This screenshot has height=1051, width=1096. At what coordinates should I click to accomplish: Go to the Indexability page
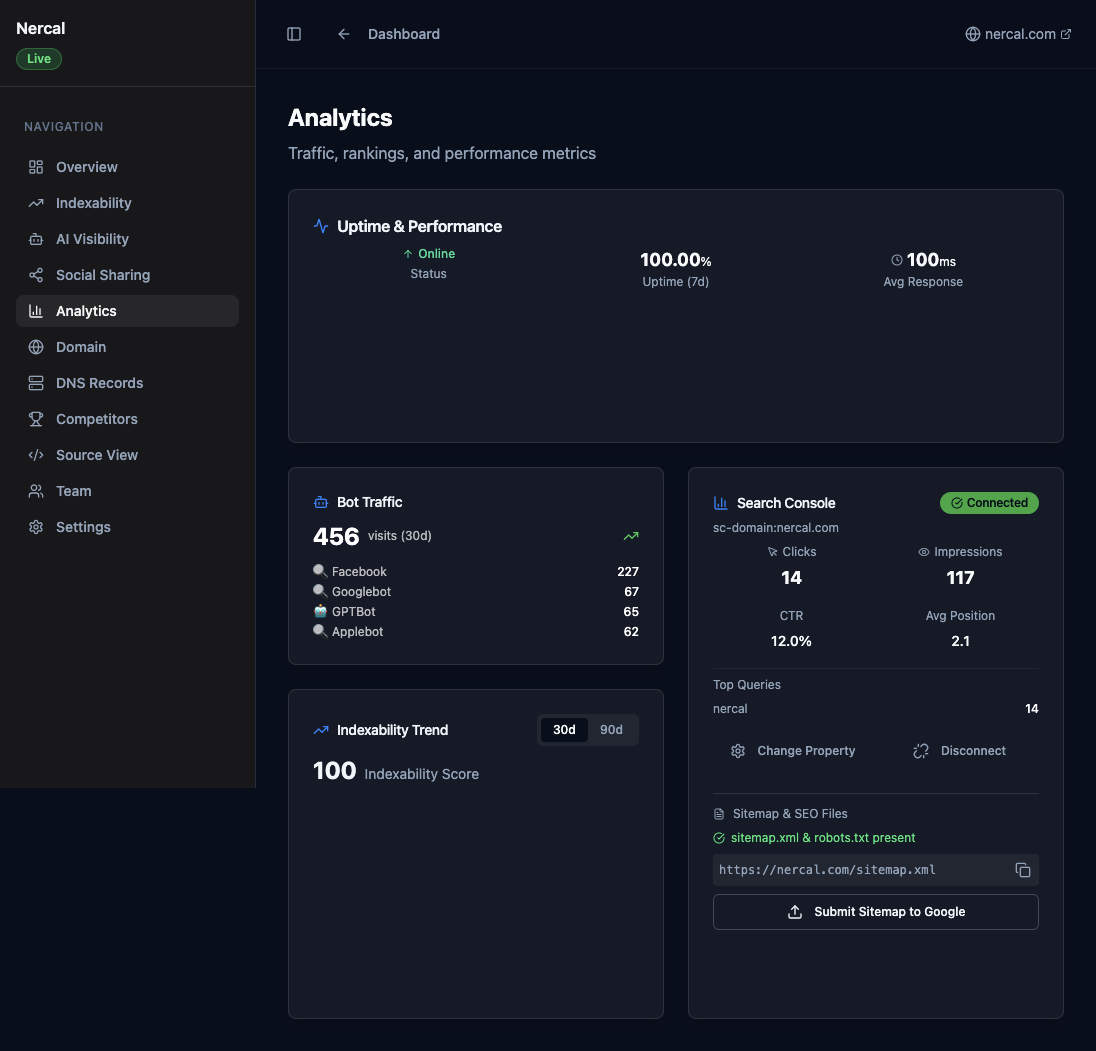tap(127, 203)
